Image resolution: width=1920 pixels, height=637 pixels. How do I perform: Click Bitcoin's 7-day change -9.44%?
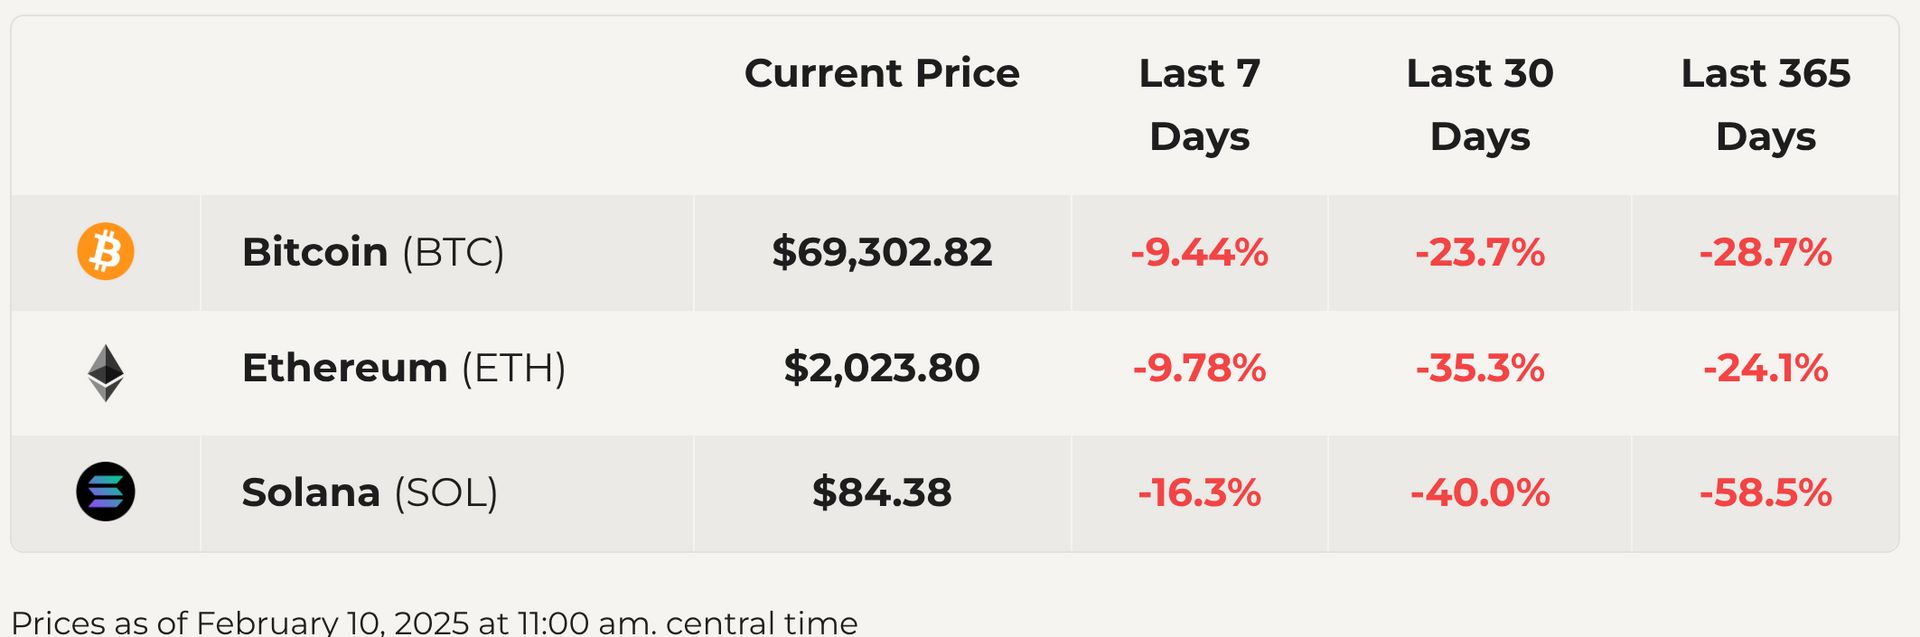click(1199, 252)
